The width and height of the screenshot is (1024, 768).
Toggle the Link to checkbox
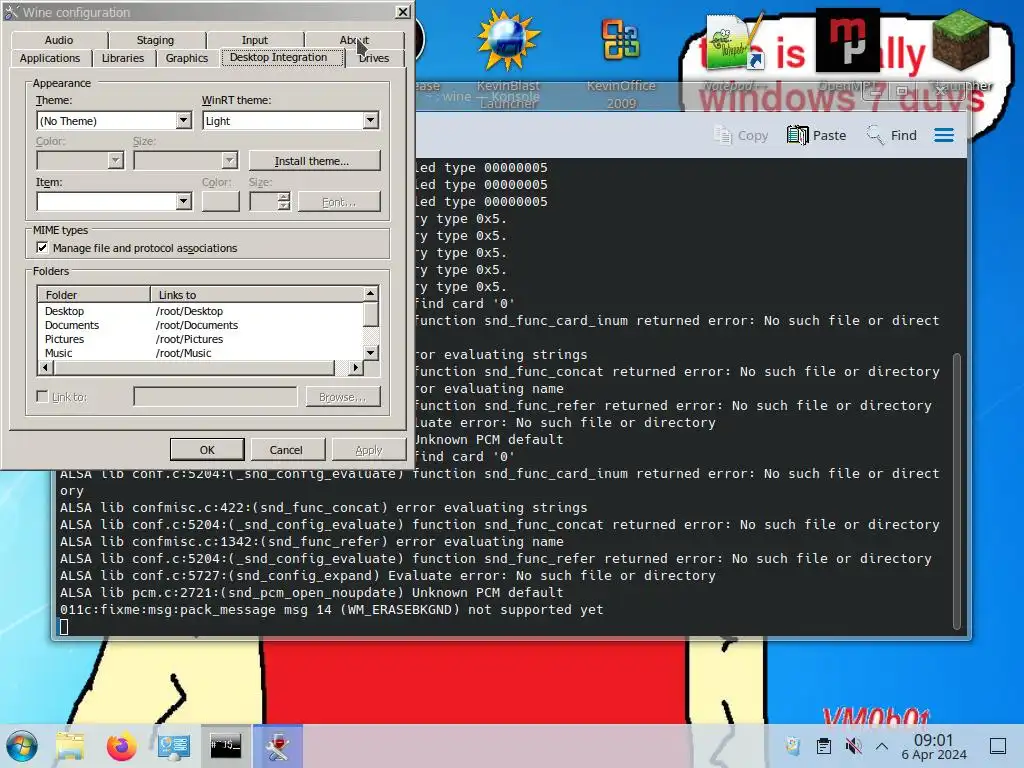coord(42,396)
